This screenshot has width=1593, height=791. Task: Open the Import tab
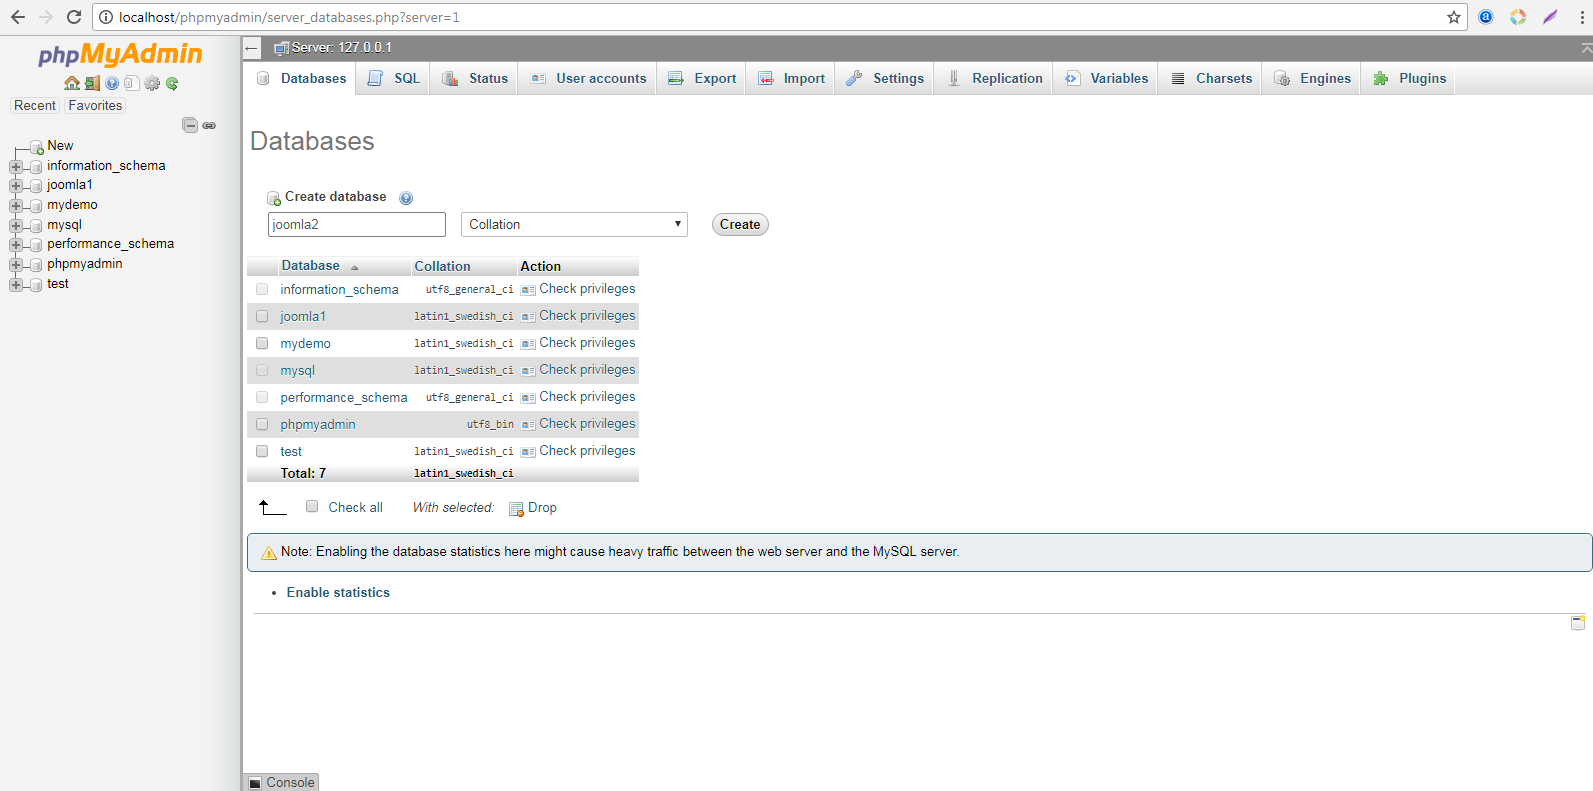click(792, 79)
